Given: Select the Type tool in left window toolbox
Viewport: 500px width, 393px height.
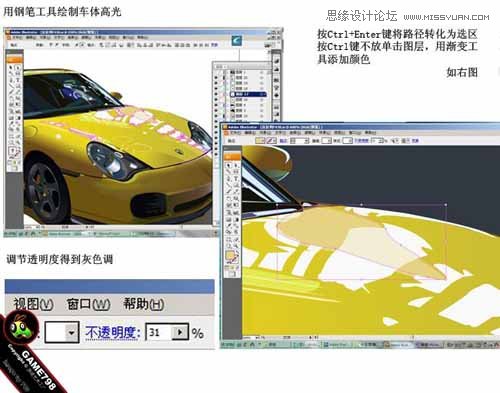Looking at the screenshot, I should coord(17,80).
